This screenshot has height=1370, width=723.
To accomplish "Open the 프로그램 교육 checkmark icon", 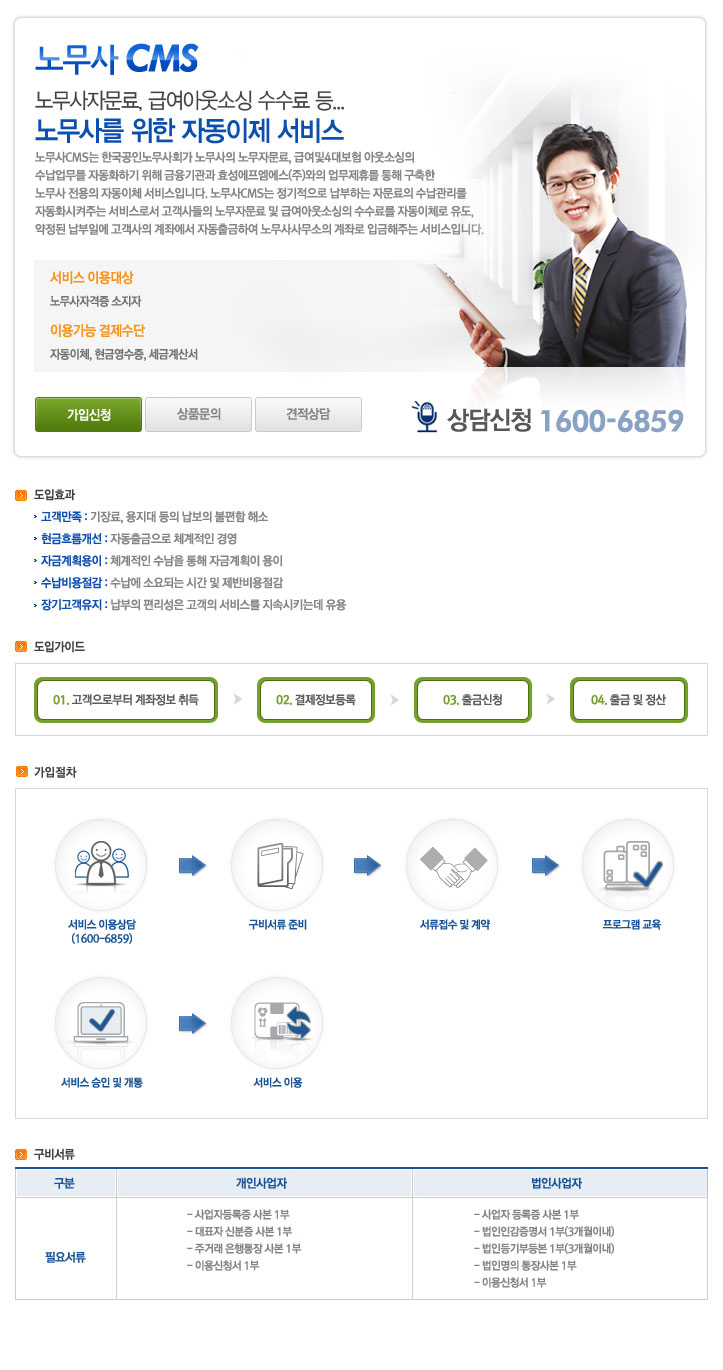I will click(628, 865).
